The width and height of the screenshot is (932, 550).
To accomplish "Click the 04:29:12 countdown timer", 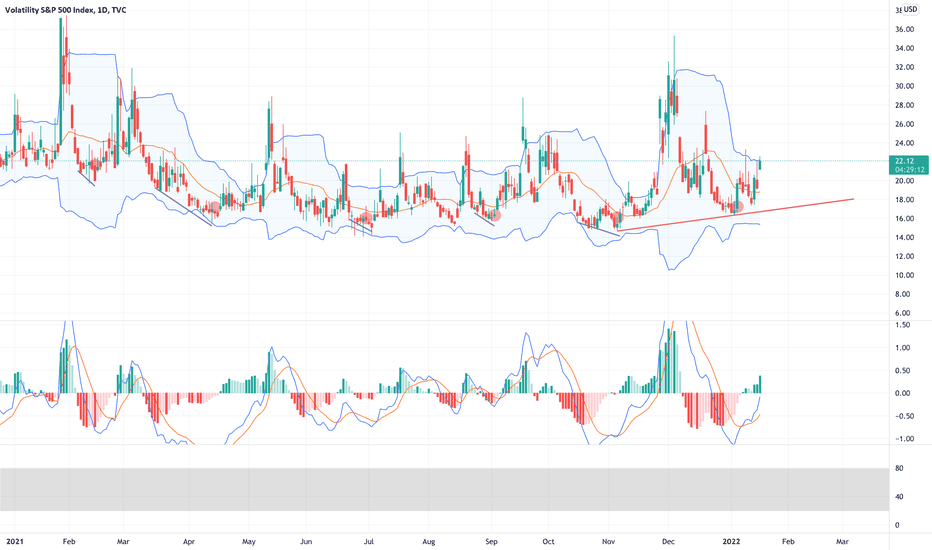I will 909,169.
